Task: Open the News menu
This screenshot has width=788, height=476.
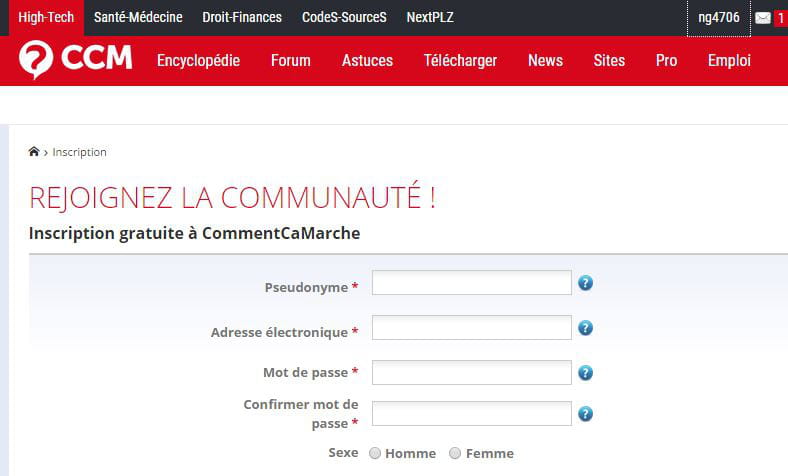Action: tap(545, 61)
